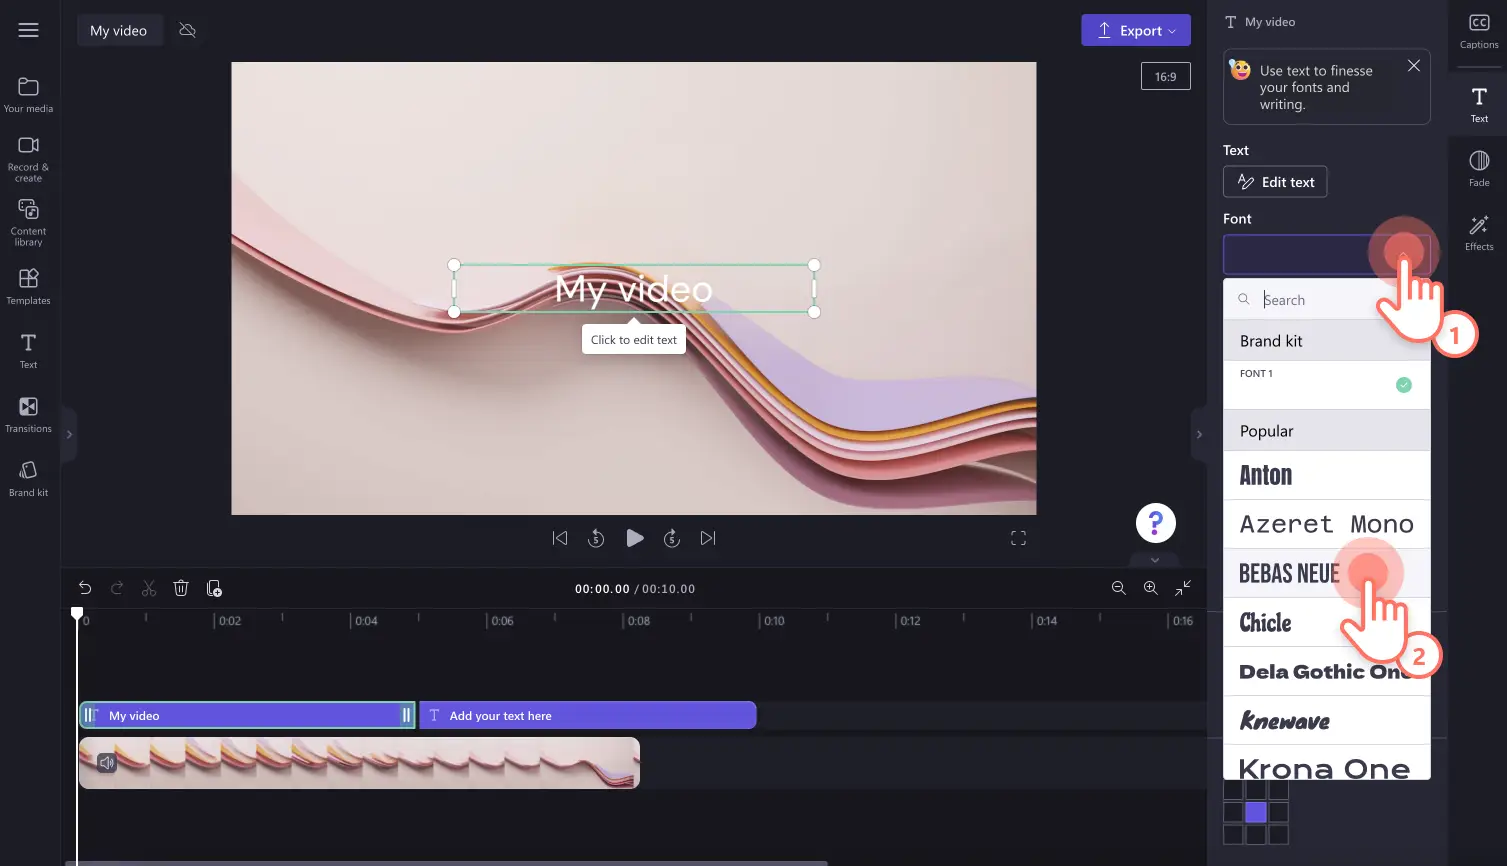The image size is (1507, 866).
Task: Click the Undo icon
Action: (85, 588)
